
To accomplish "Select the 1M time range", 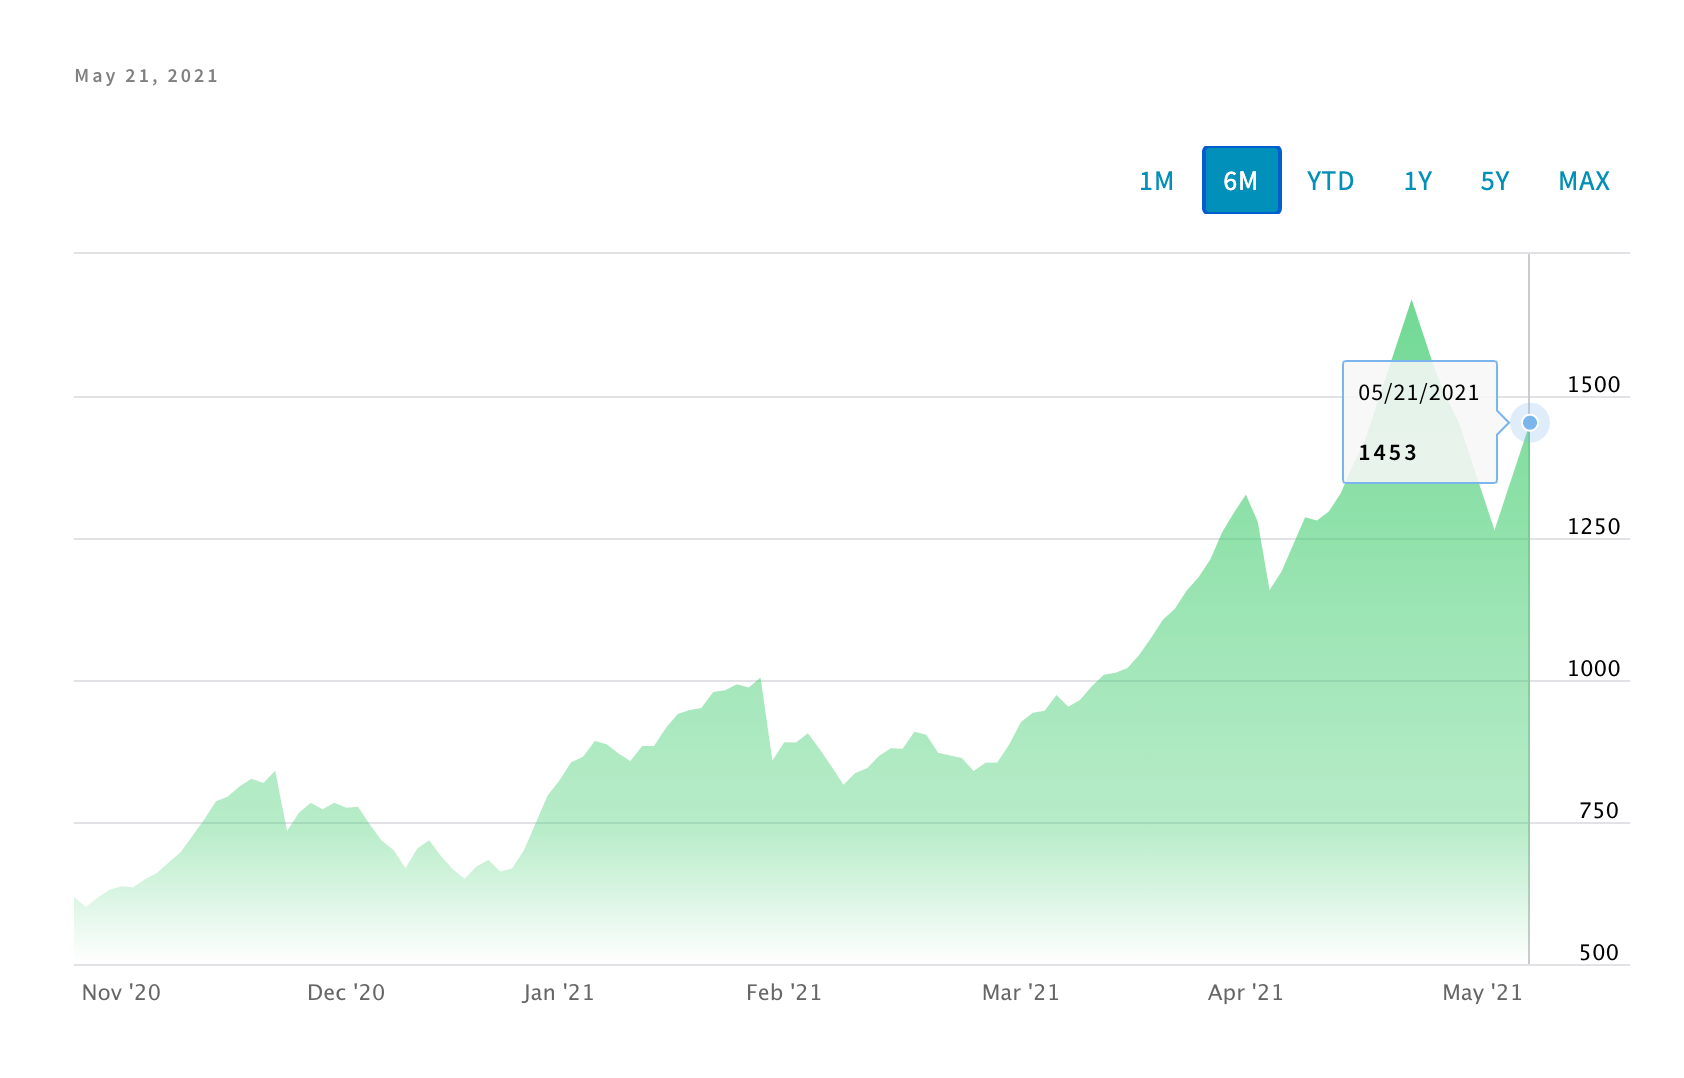I will pos(1156,181).
